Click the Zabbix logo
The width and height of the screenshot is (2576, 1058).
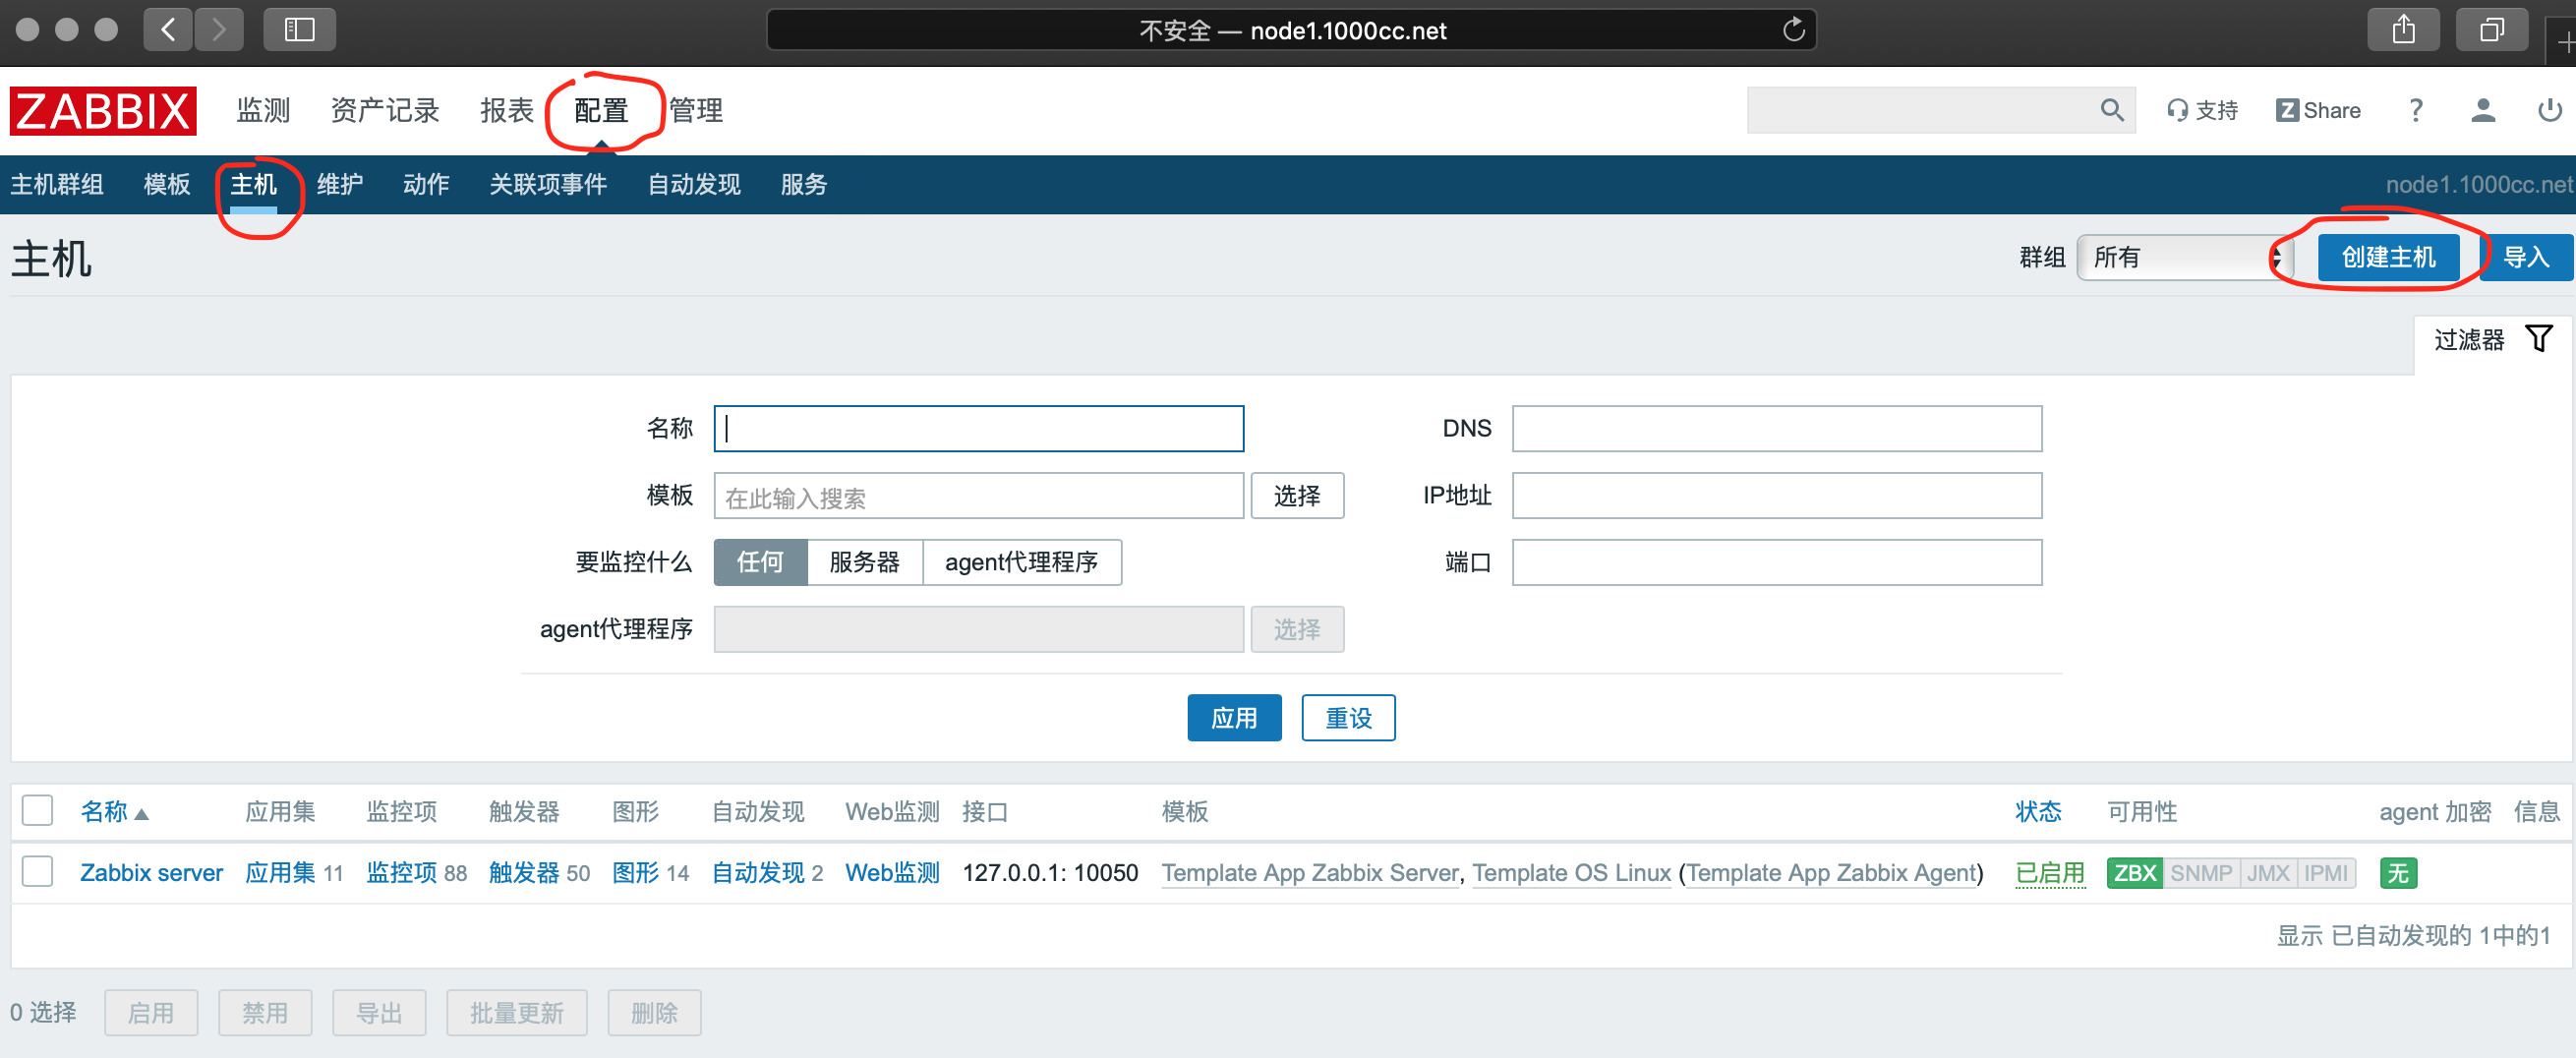pyautogui.click(x=103, y=110)
